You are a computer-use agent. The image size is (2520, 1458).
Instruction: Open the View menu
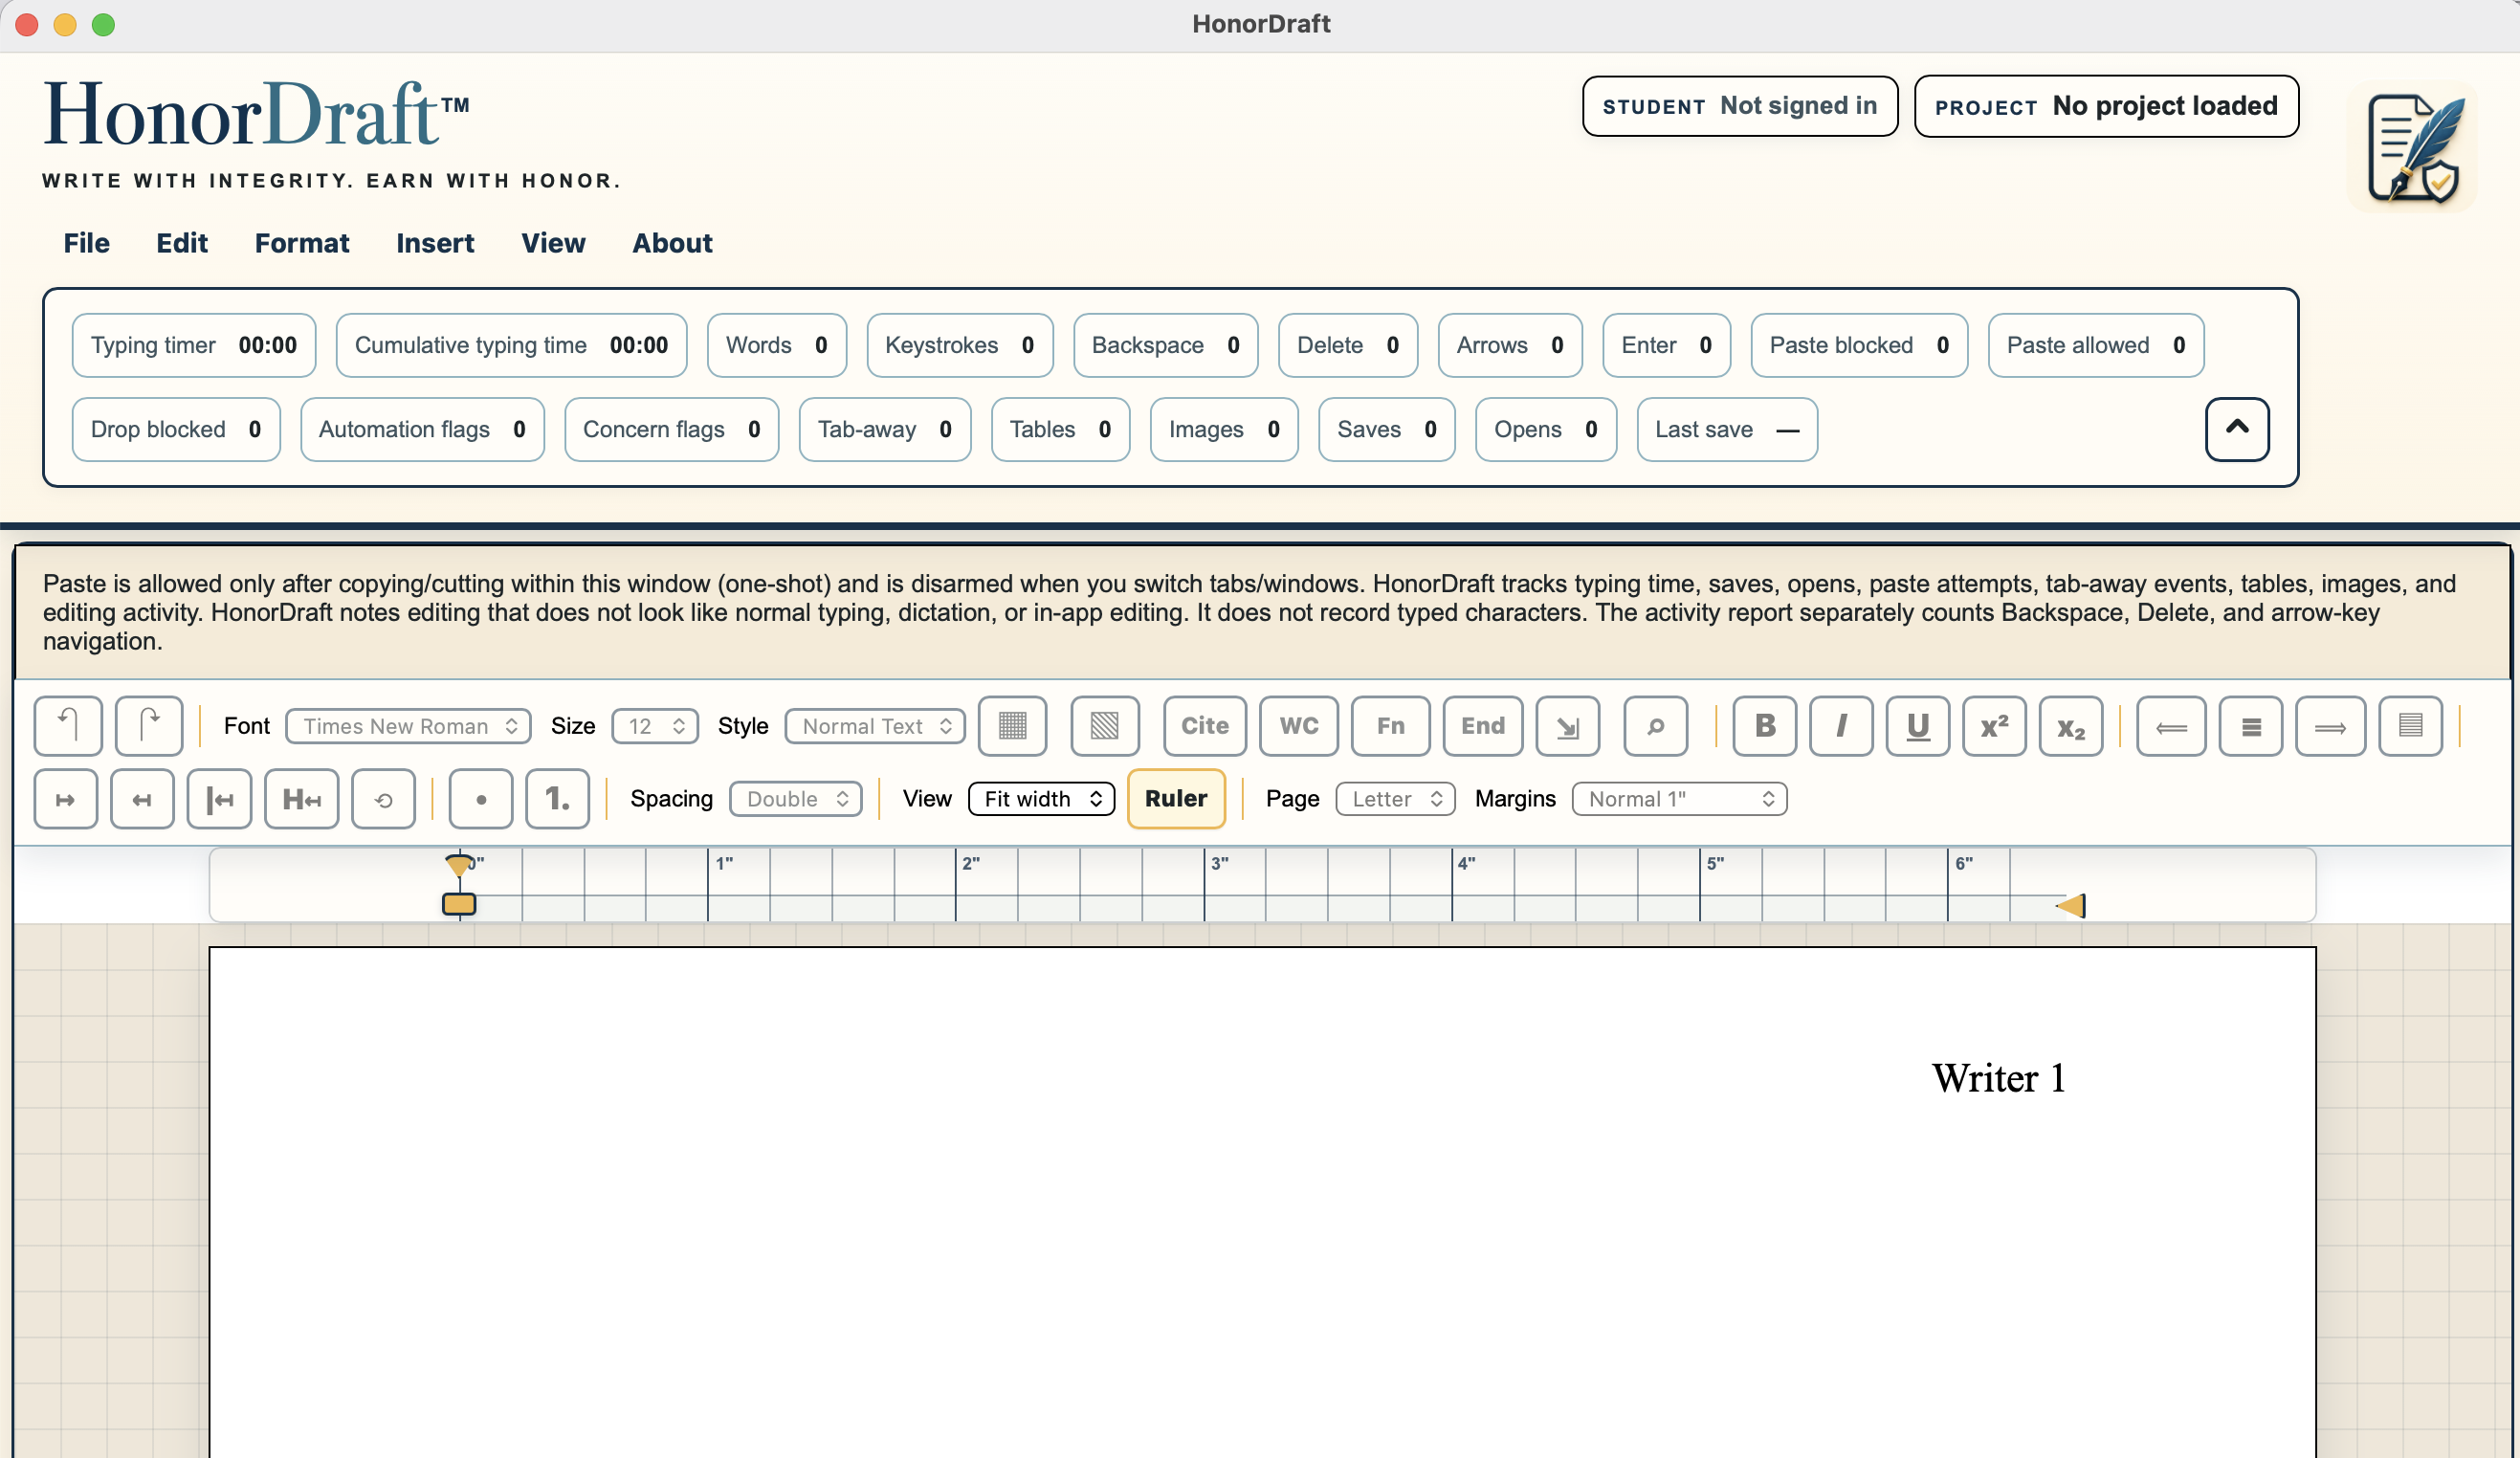(553, 243)
